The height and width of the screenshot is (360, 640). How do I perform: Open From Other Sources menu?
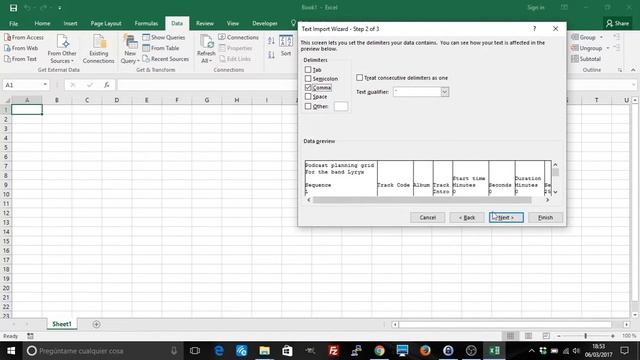tap(62, 49)
